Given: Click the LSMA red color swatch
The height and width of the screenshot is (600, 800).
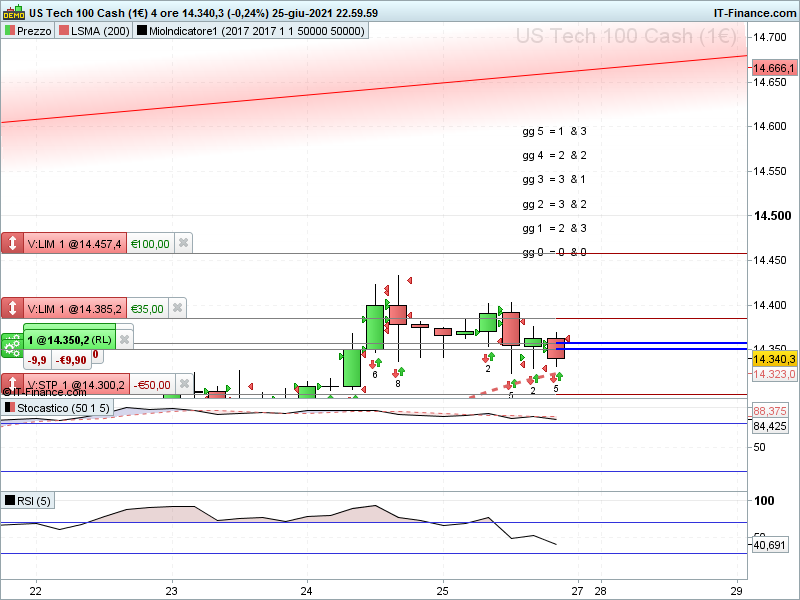Looking at the screenshot, I should coord(64,31).
